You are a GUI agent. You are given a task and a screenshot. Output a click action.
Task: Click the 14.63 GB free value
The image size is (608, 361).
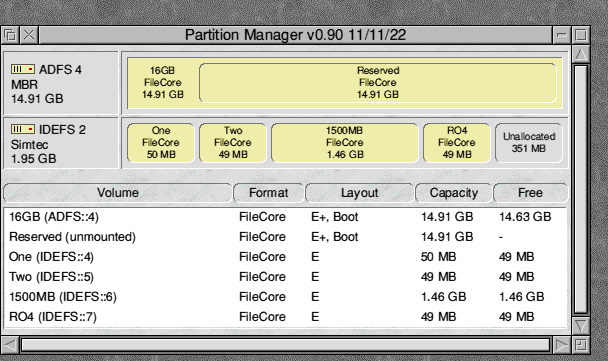(x=525, y=217)
